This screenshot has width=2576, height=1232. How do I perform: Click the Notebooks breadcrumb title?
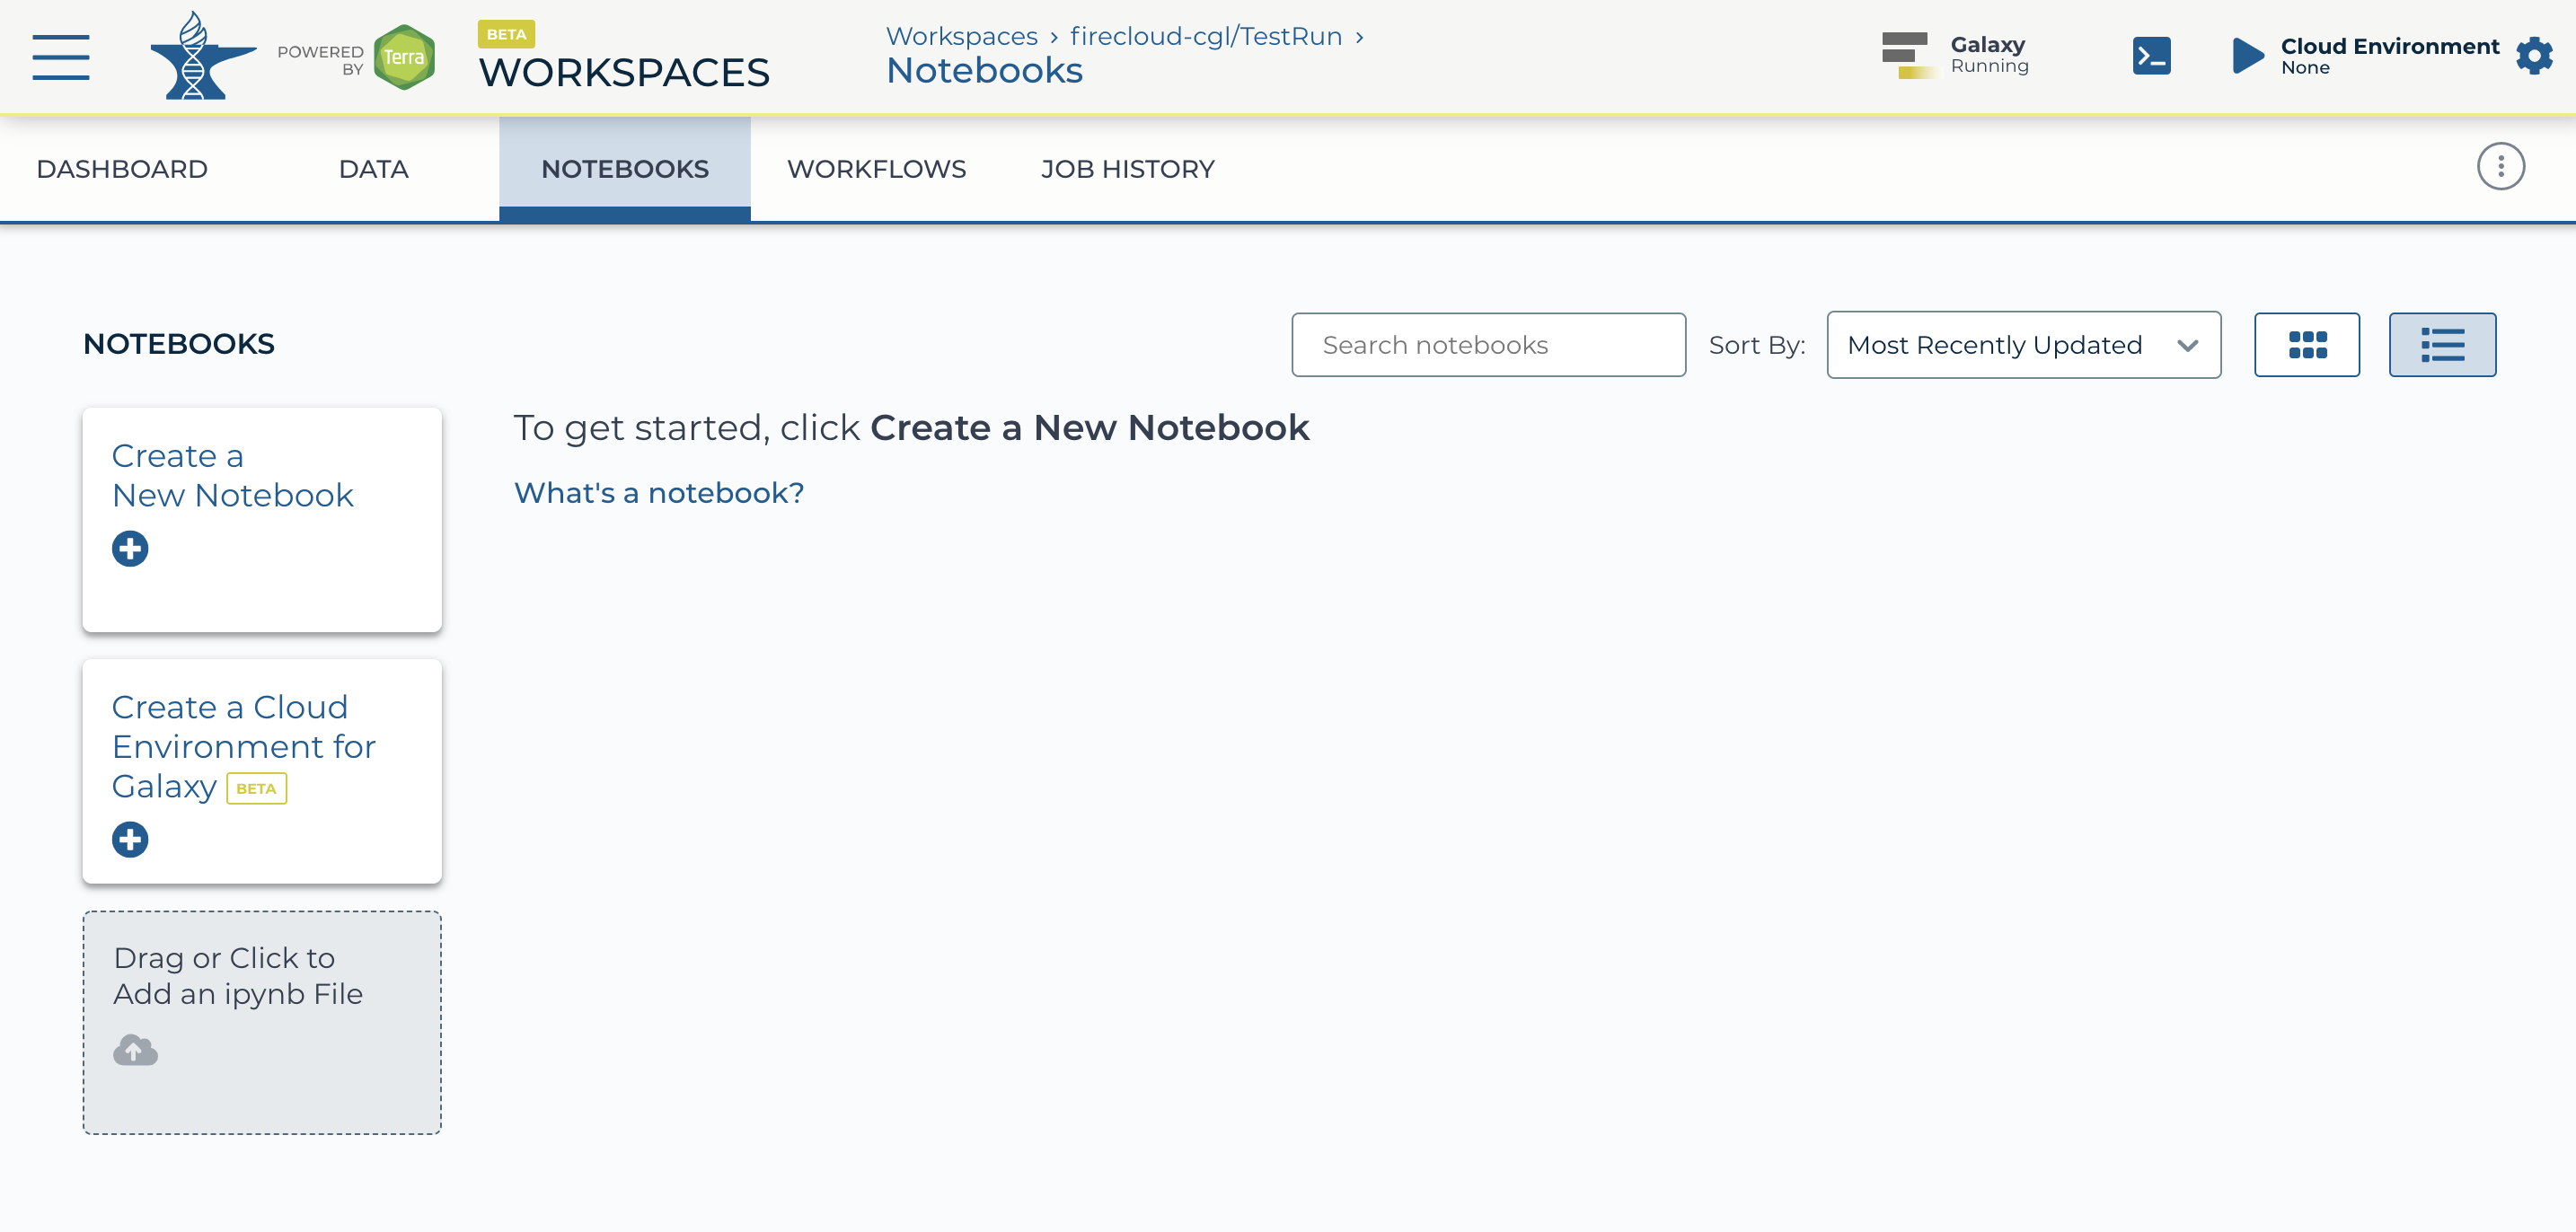coord(984,71)
